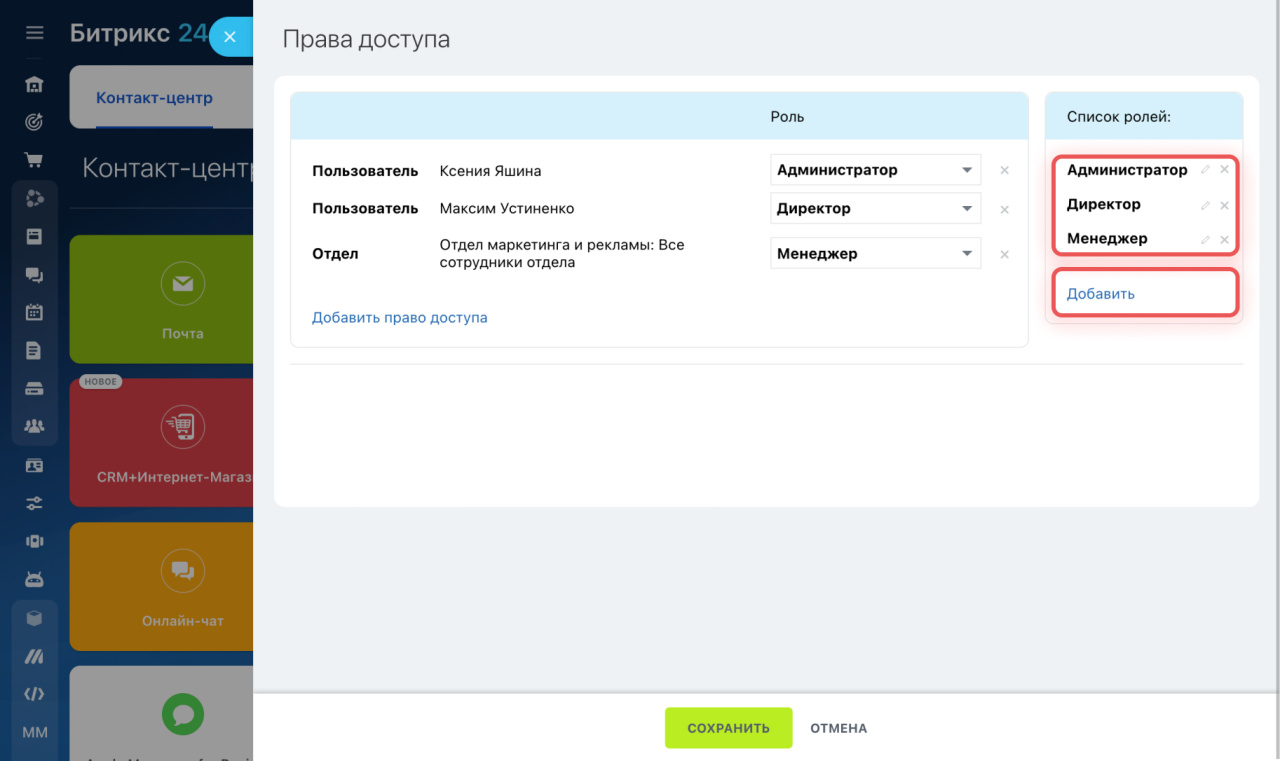Click the building home icon in sidebar
This screenshot has height=761, width=1280.
click(35, 84)
